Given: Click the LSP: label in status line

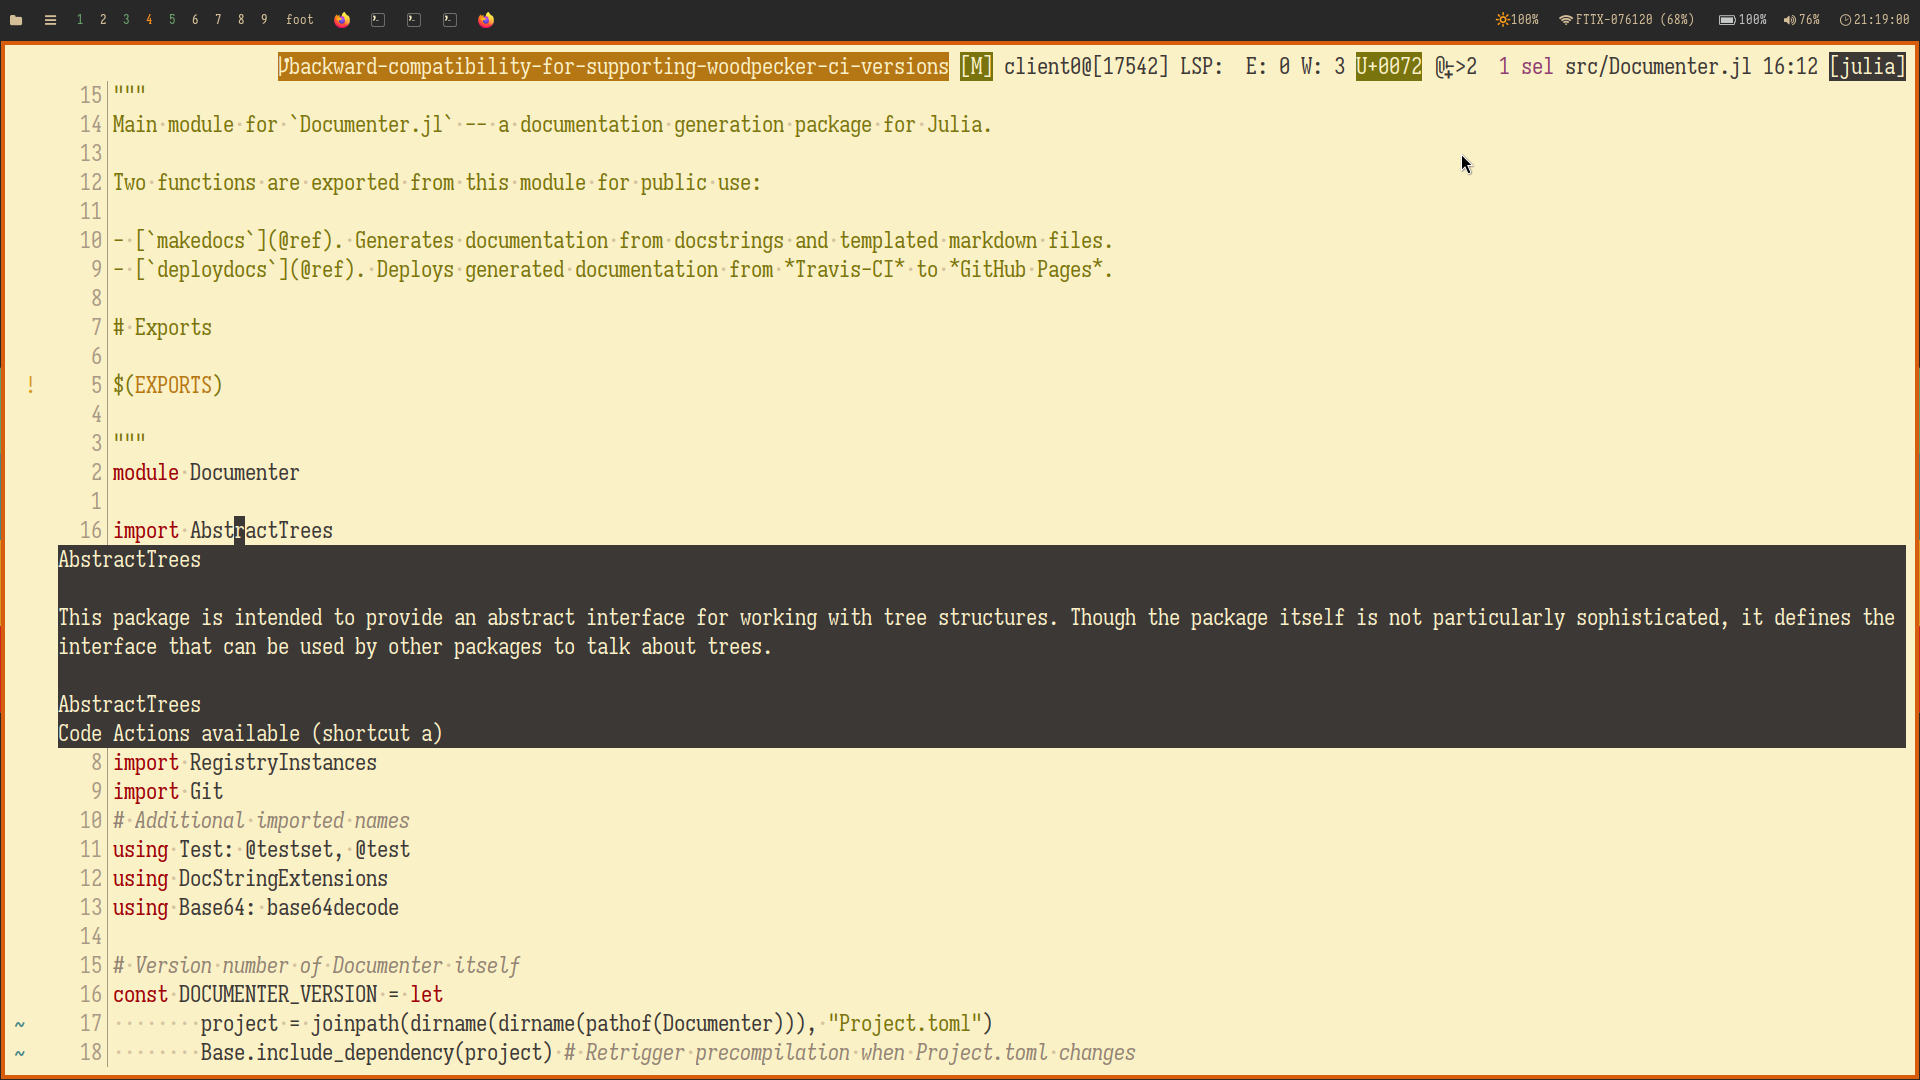Looking at the screenshot, I should pyautogui.click(x=1201, y=67).
